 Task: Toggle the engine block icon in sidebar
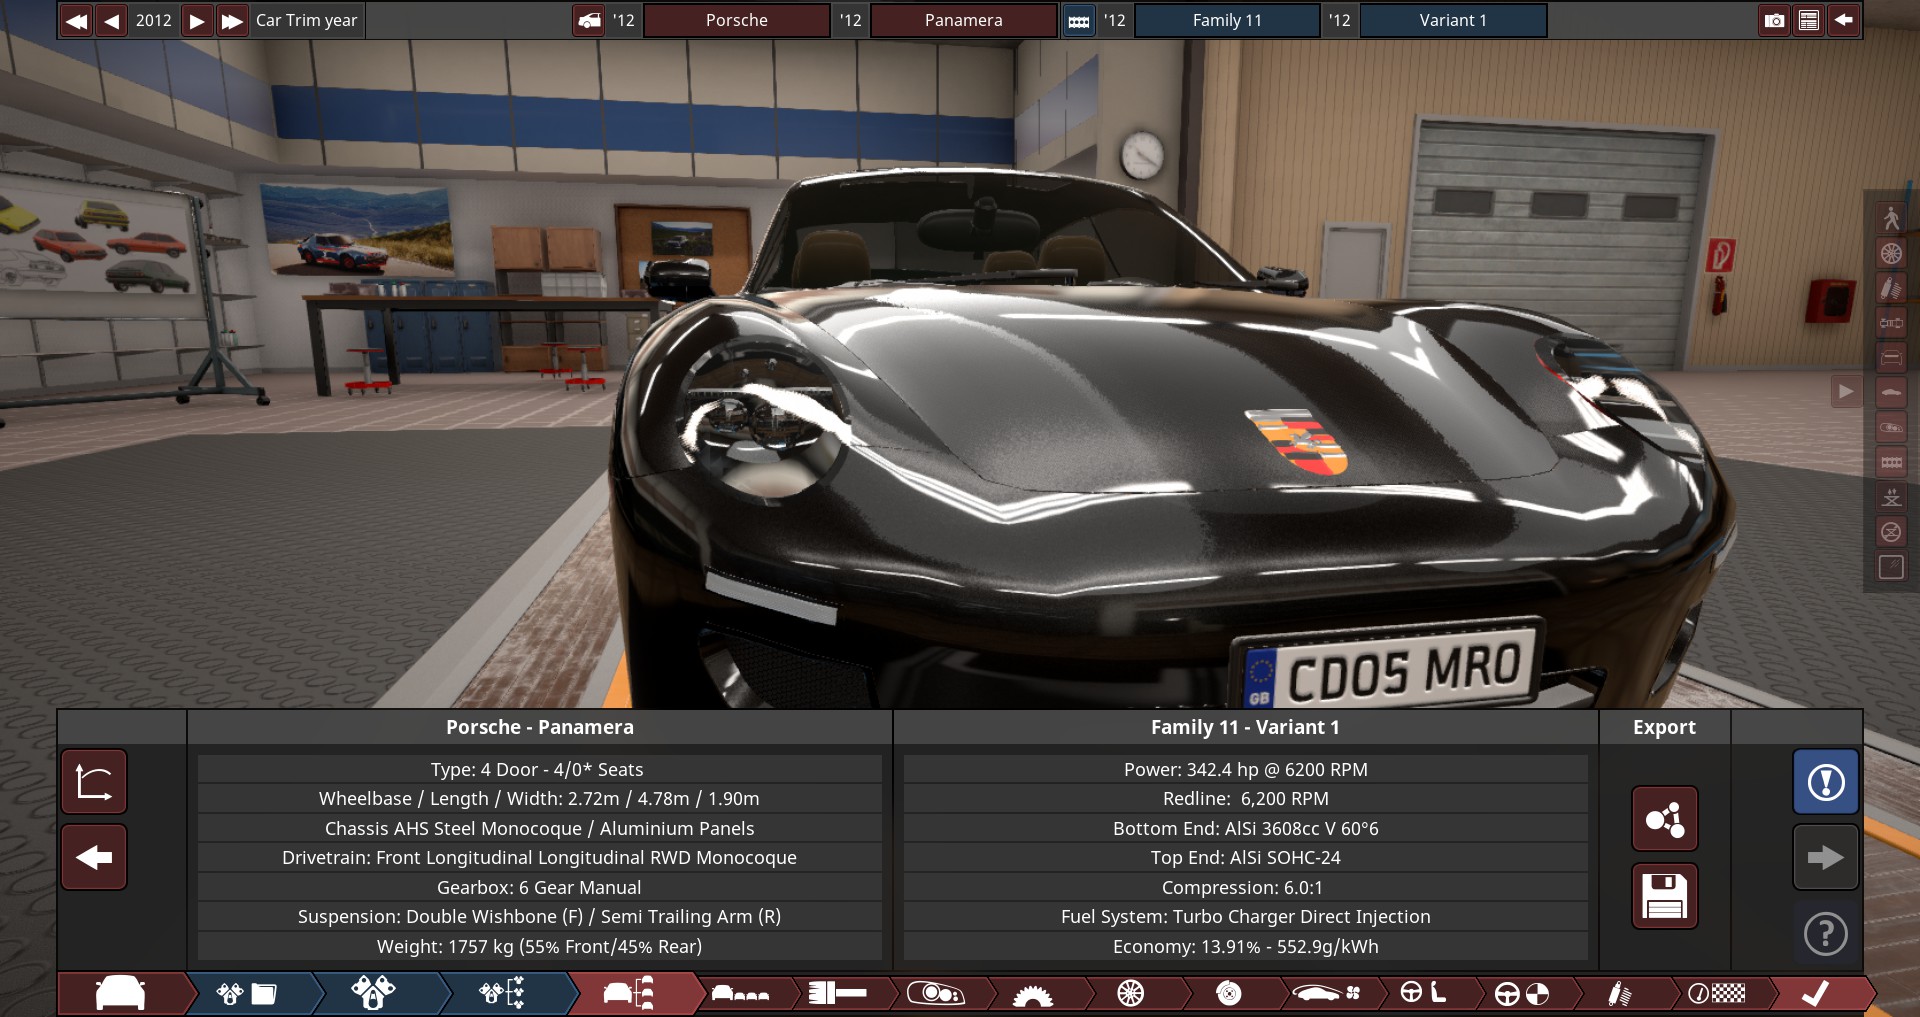pyautogui.click(x=1891, y=462)
